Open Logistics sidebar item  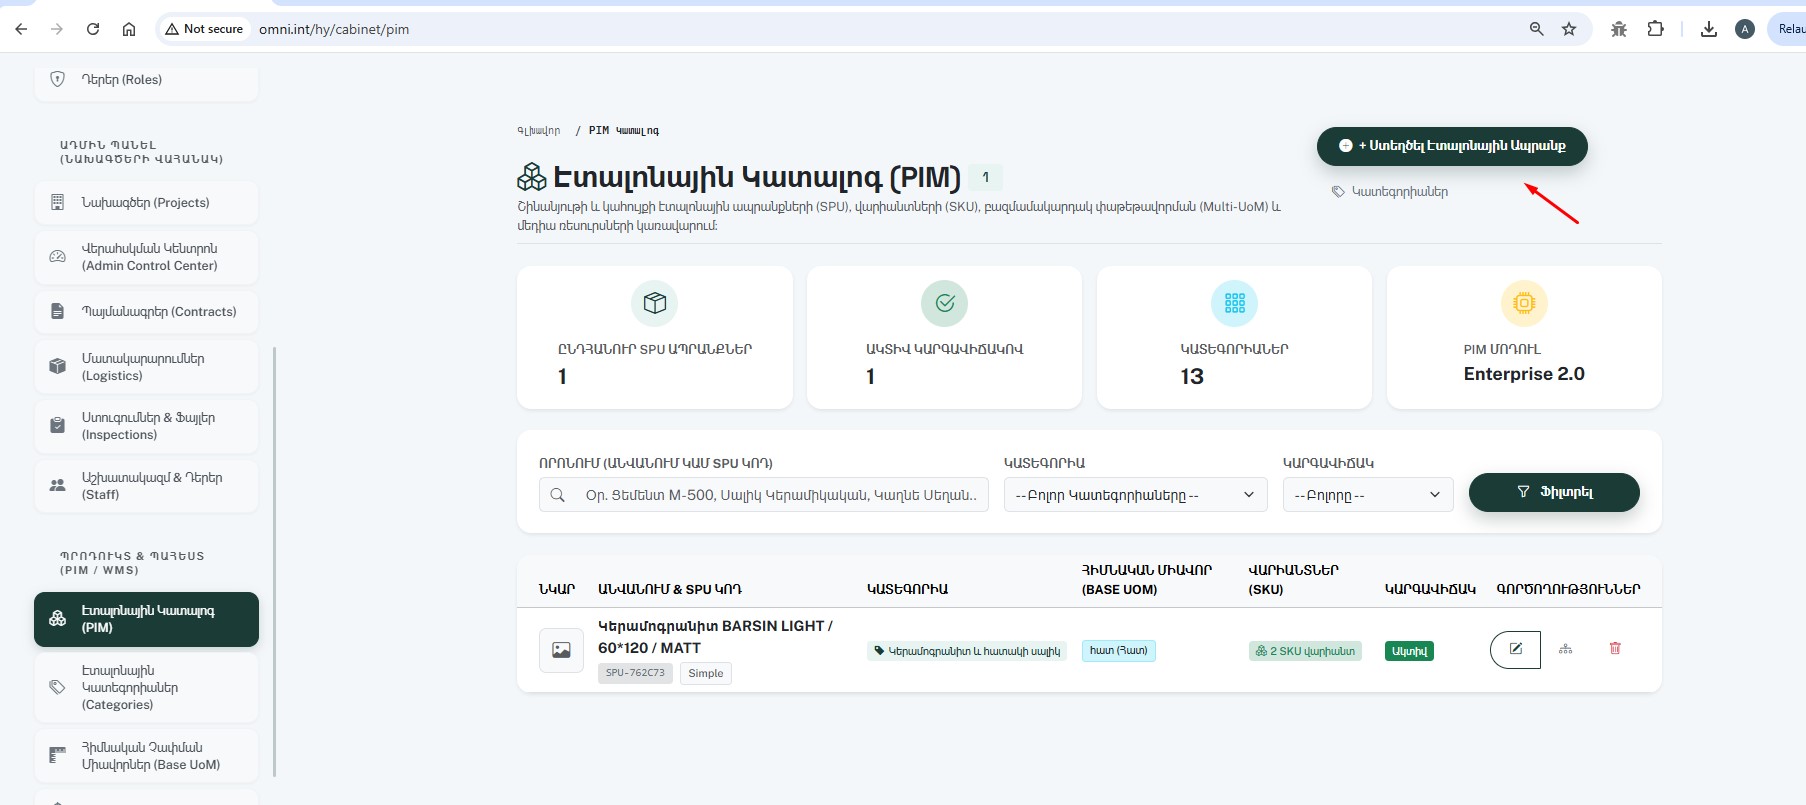(146, 367)
